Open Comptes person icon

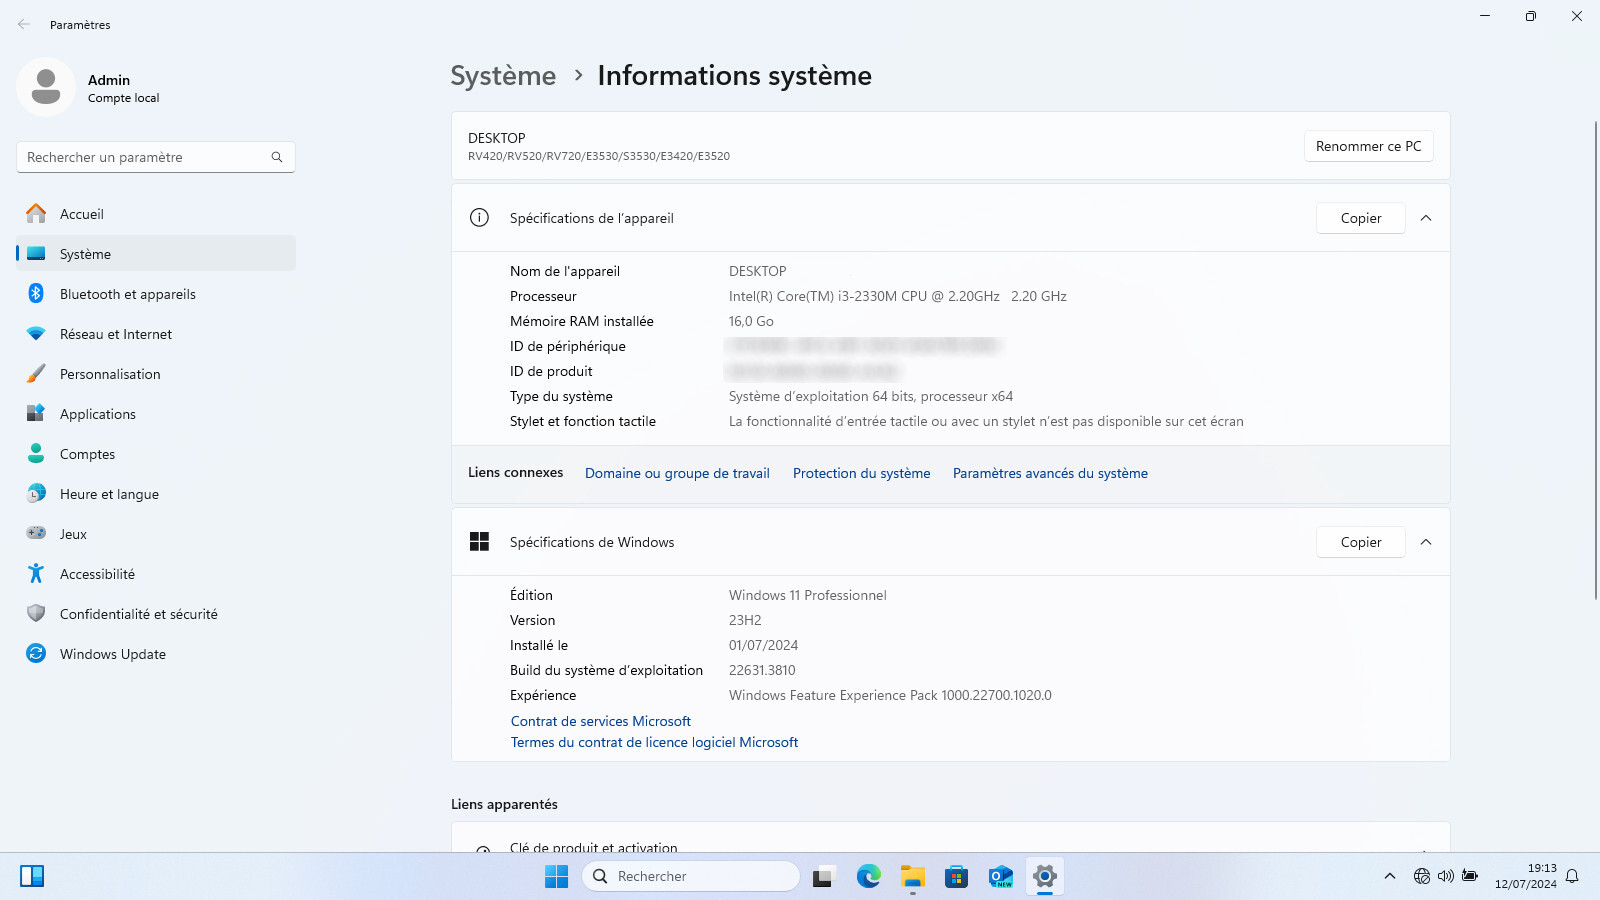click(36, 453)
